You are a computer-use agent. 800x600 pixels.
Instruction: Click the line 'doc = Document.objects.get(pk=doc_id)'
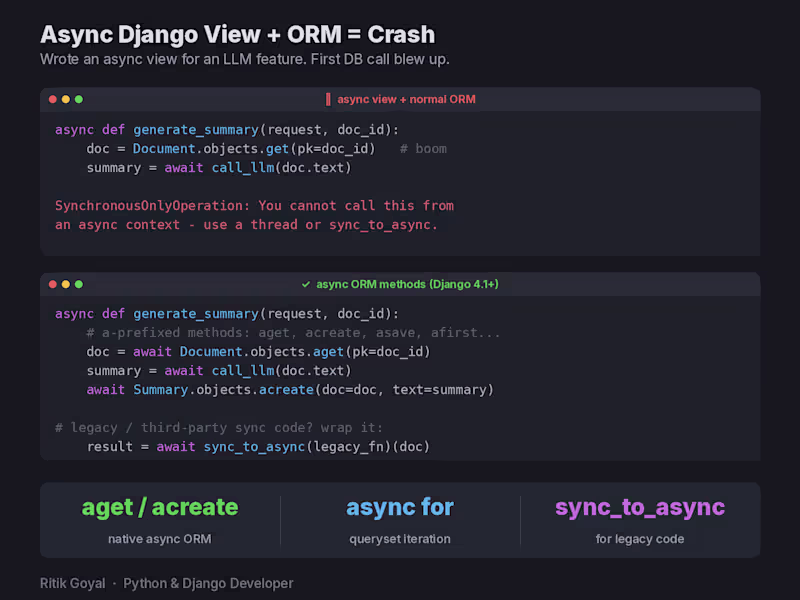[x=231, y=149]
